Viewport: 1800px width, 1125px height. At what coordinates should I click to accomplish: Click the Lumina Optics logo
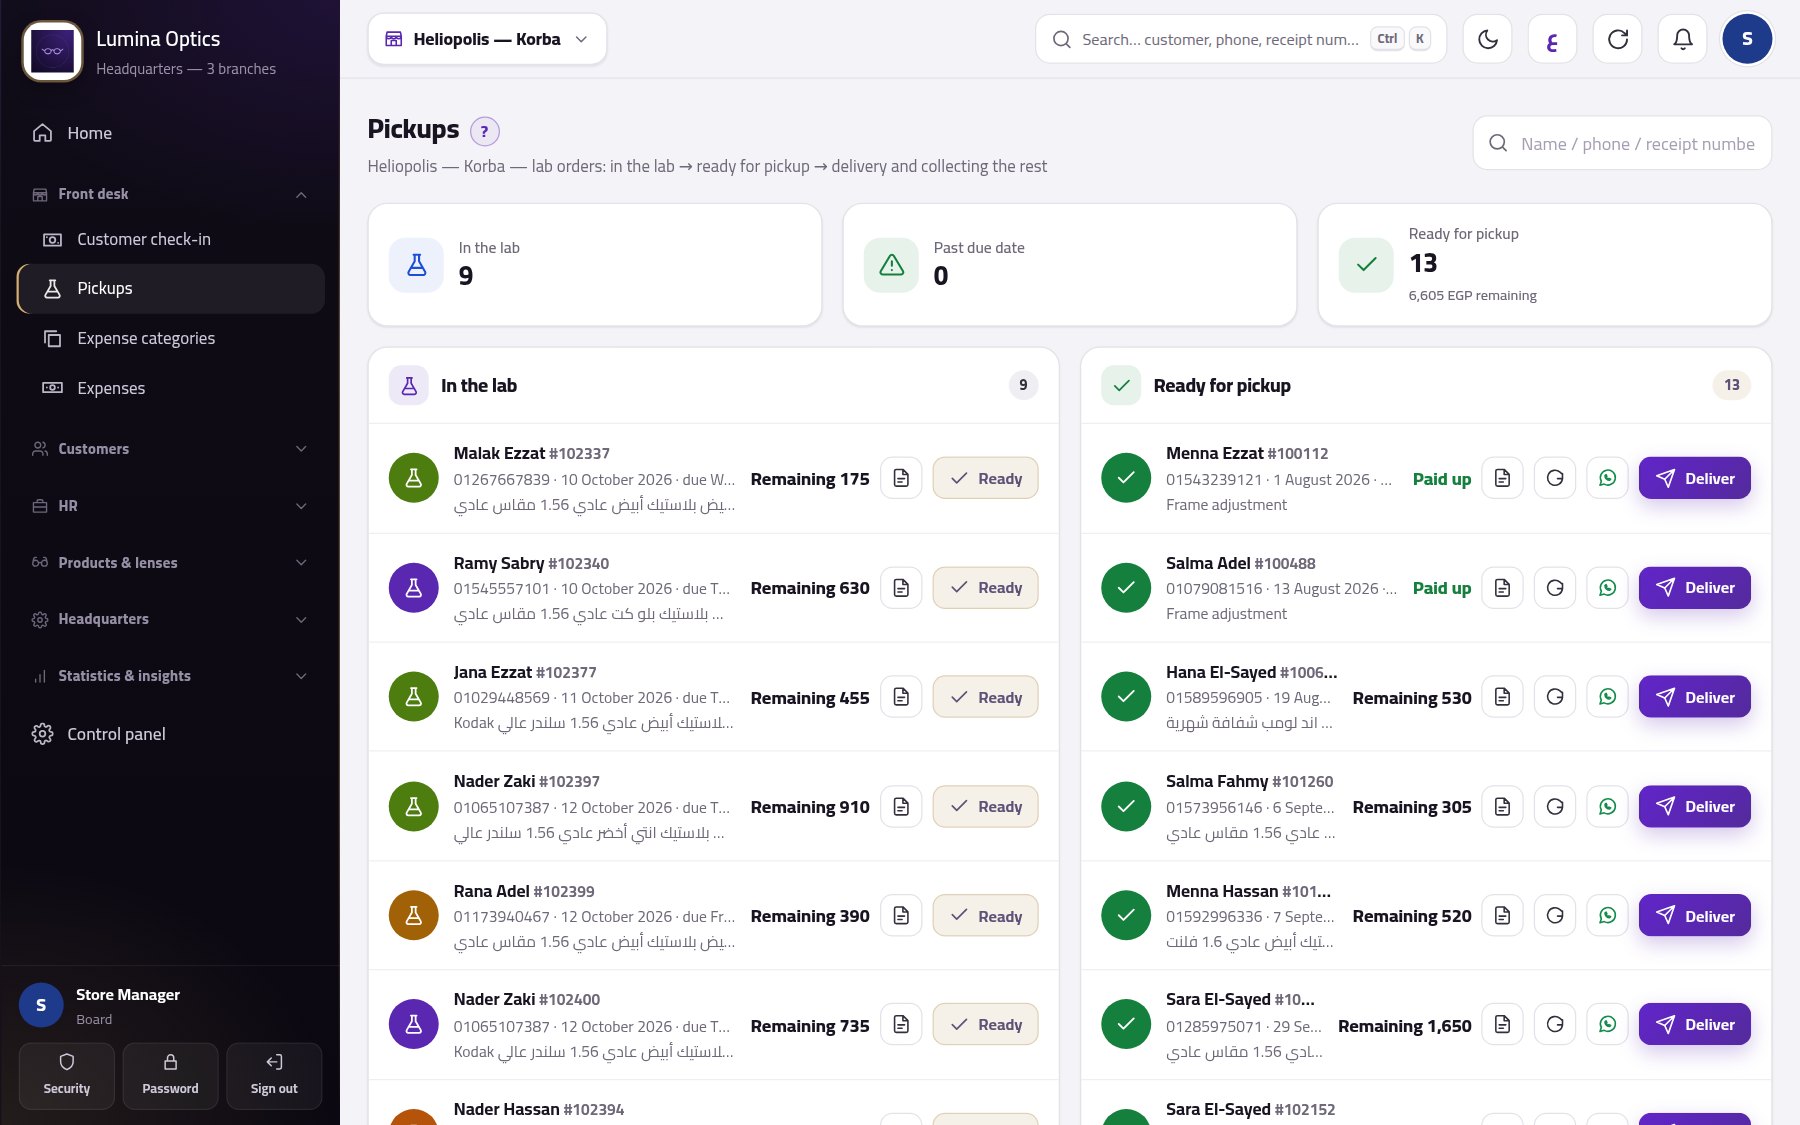[52, 51]
